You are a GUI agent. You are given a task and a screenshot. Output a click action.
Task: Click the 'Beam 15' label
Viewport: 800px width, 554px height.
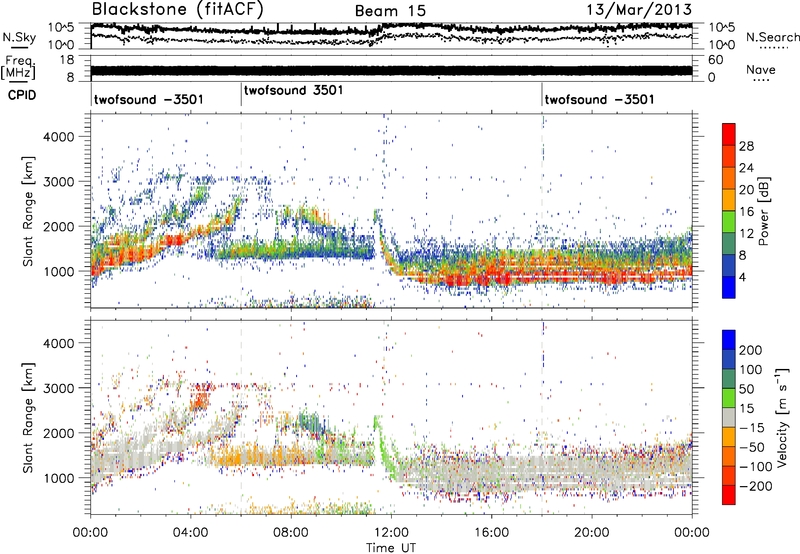point(390,11)
